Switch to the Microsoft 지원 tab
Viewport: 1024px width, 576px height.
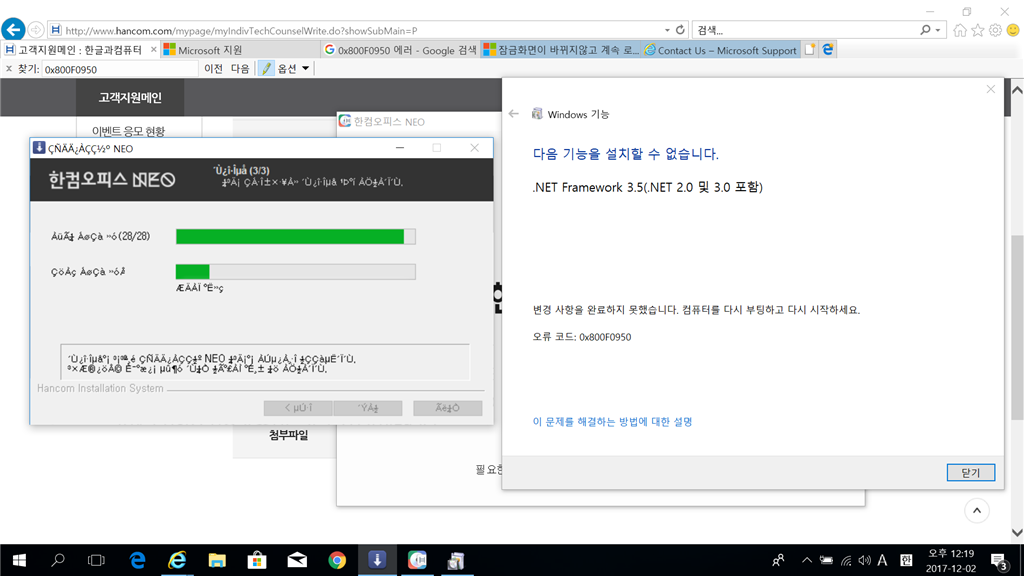click(240, 50)
